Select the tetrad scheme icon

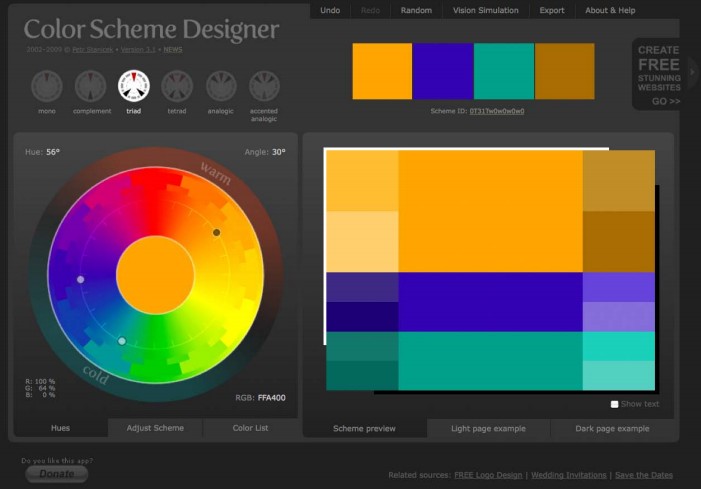click(x=177, y=86)
